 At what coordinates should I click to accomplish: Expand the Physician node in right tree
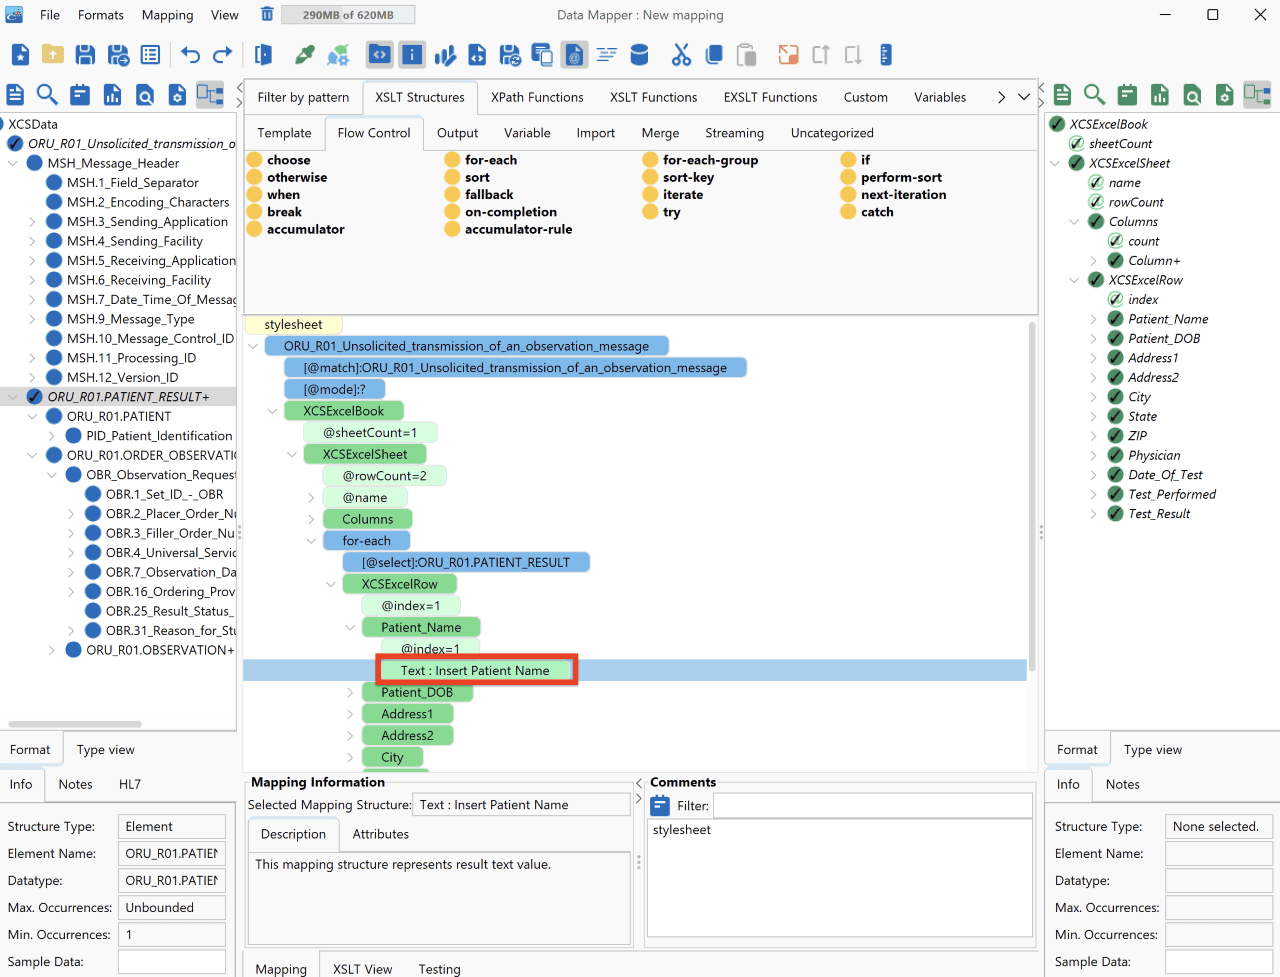click(1094, 455)
